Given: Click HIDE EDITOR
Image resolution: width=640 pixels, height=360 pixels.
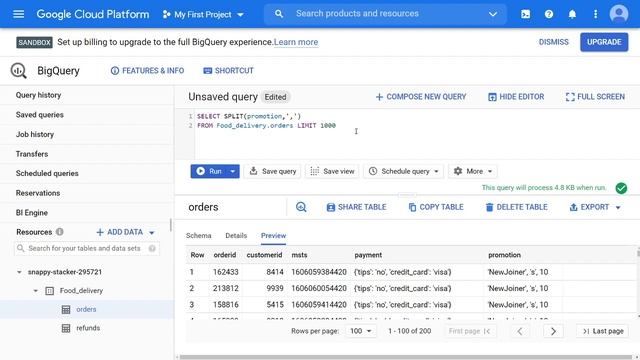Looking at the screenshot, I should click(516, 97).
